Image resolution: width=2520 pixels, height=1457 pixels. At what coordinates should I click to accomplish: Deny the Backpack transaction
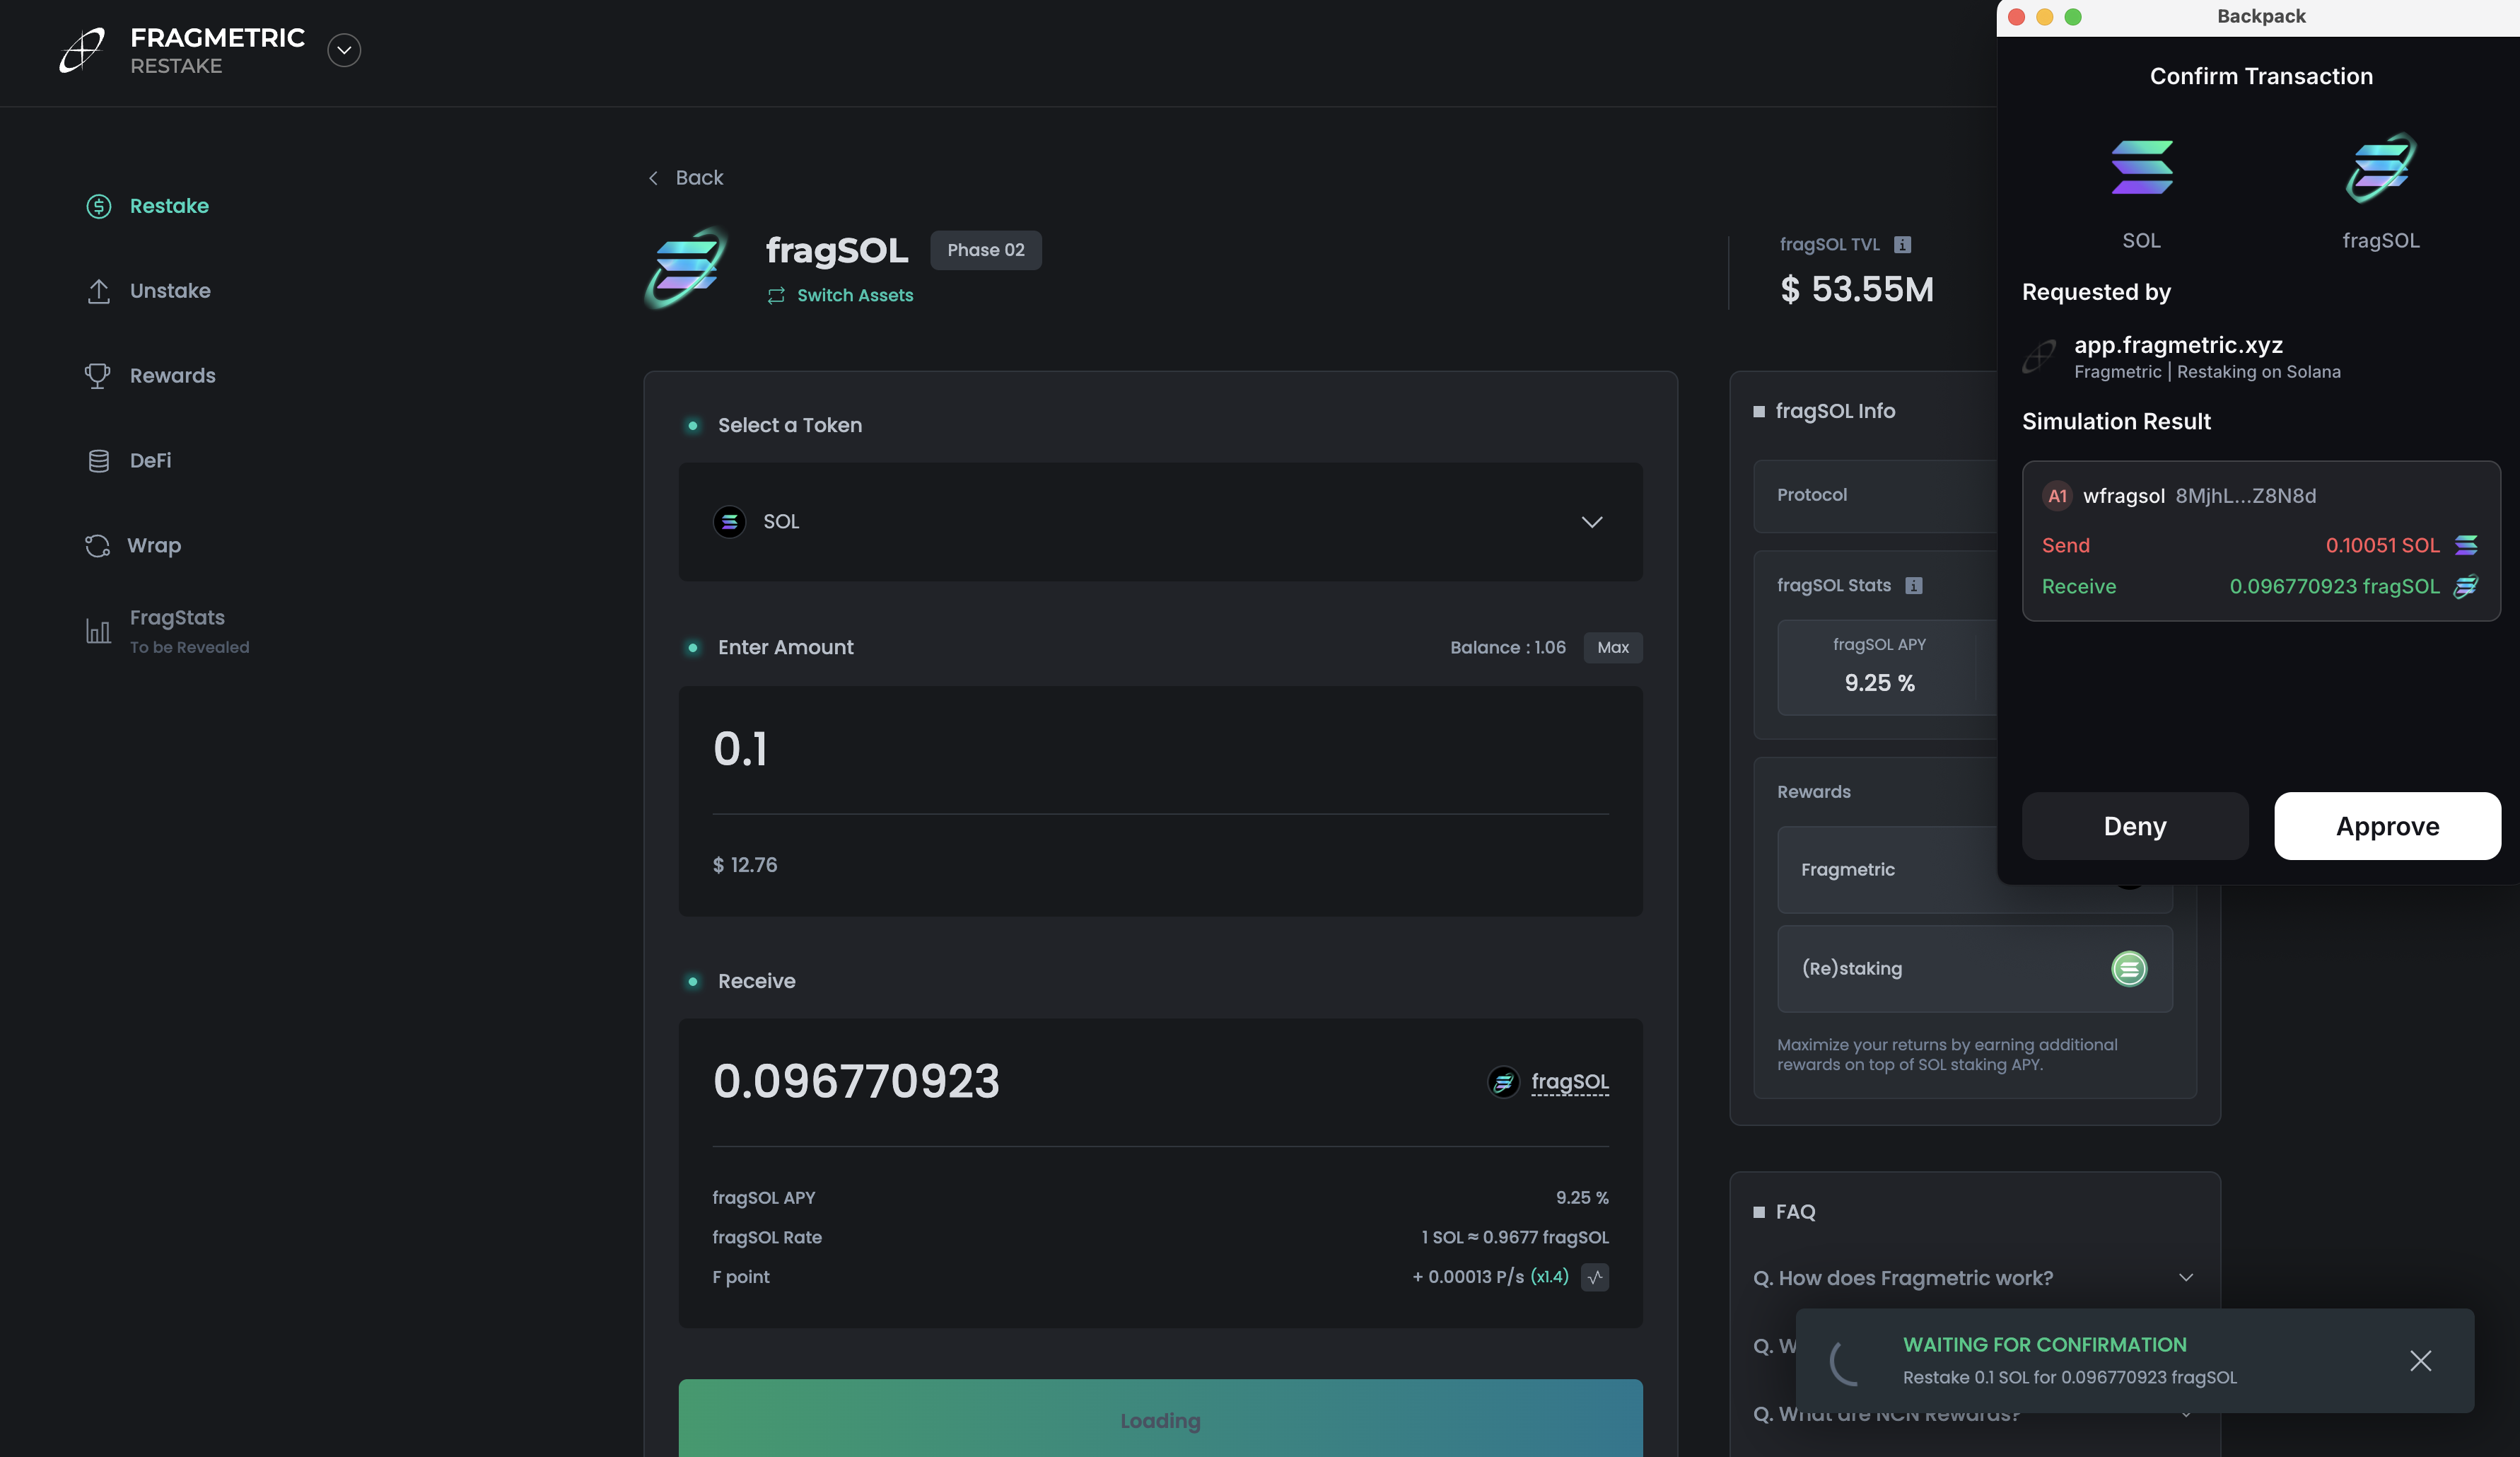tap(2134, 826)
